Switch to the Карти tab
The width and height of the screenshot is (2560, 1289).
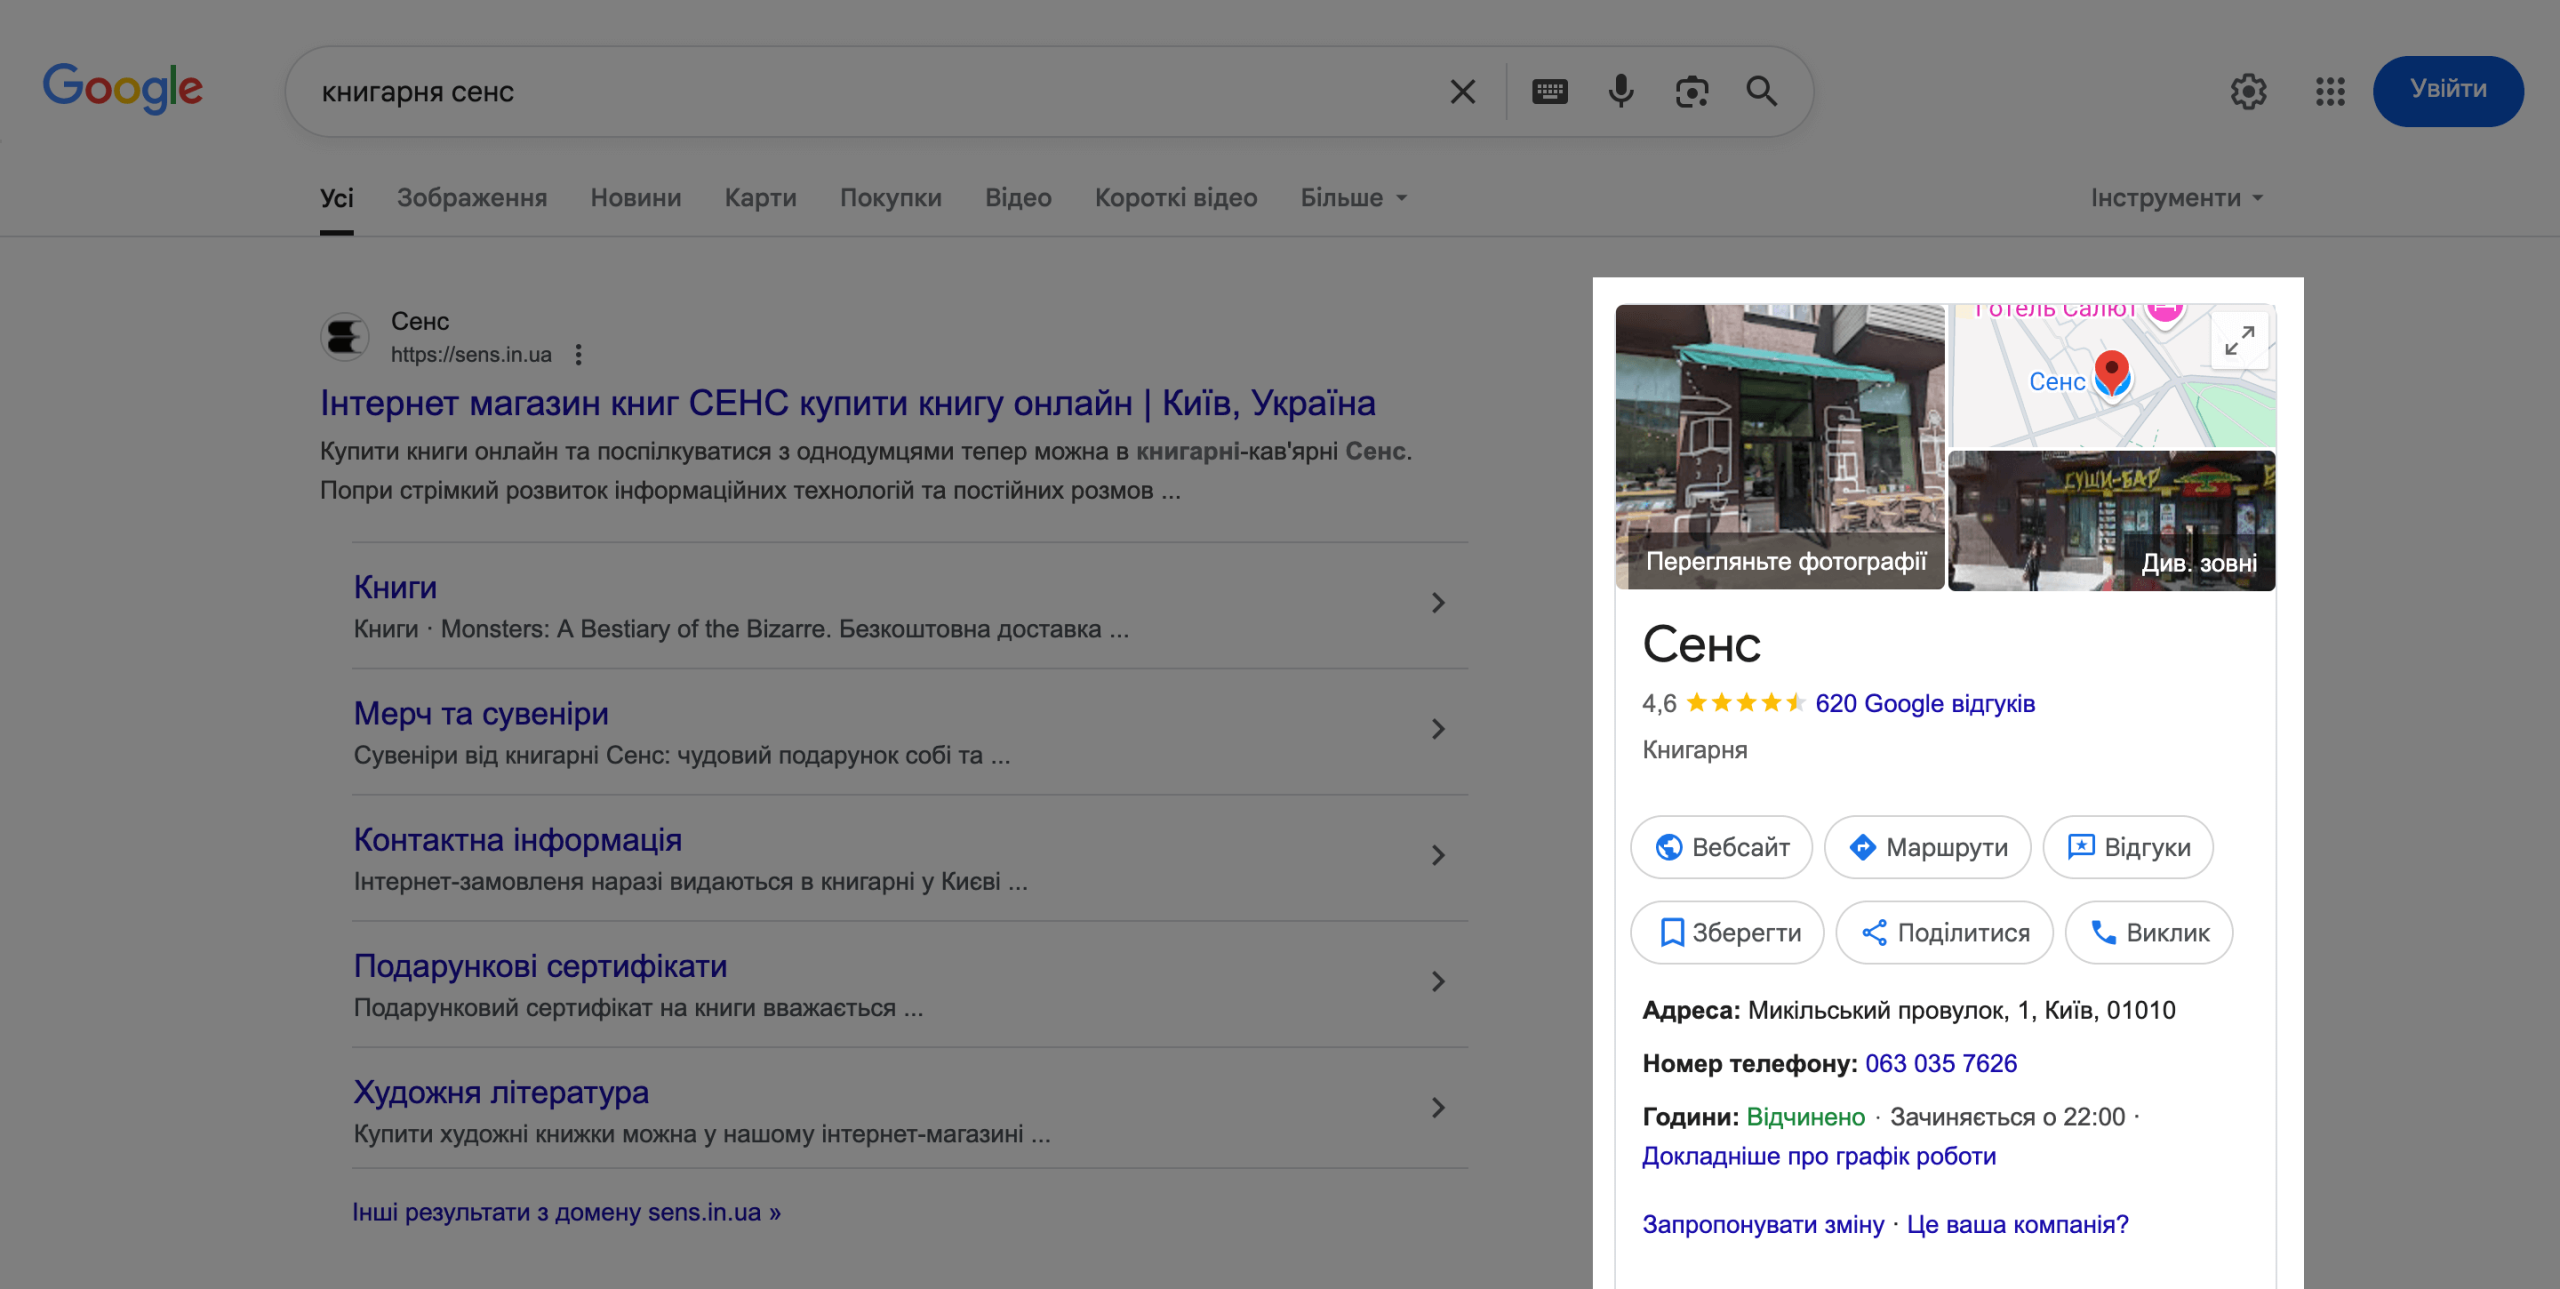tap(761, 198)
